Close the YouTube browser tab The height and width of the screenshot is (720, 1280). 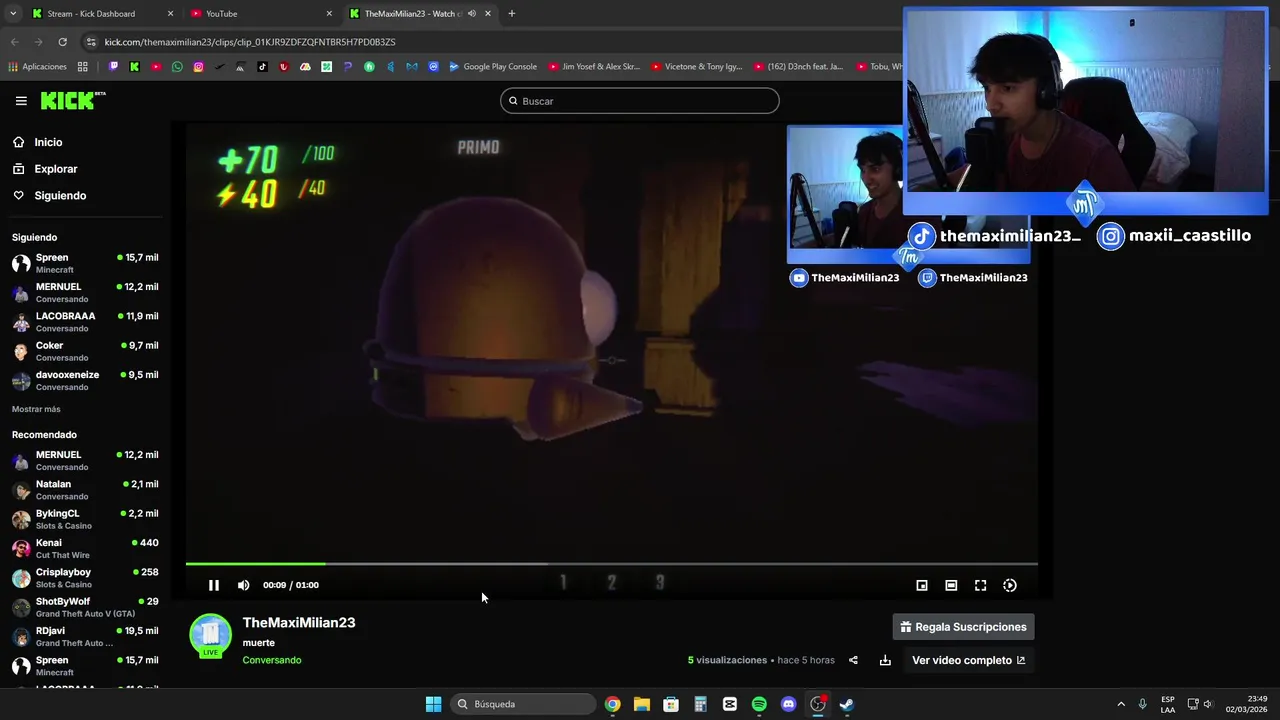tap(329, 14)
